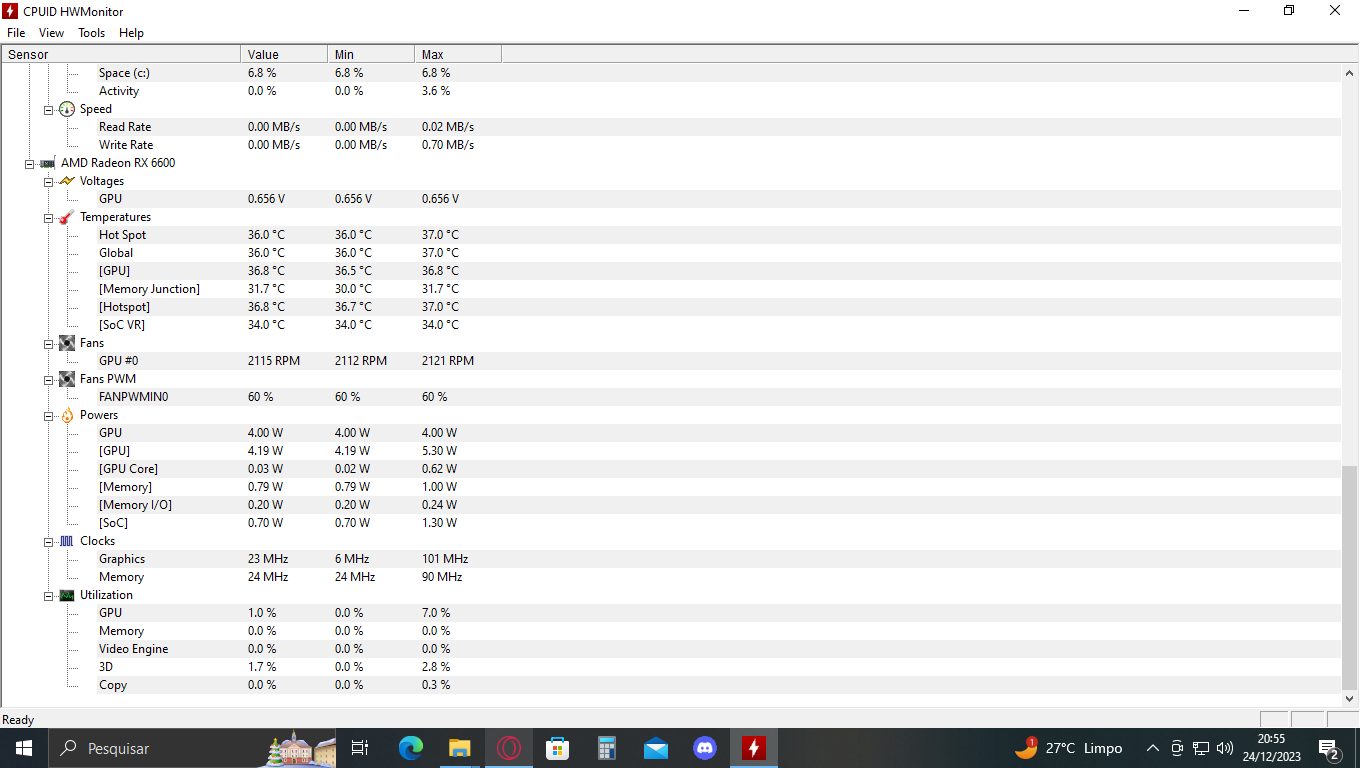Open Calculator from the taskbar
Viewport: 1360px width, 768px height.
pyautogui.click(x=607, y=748)
